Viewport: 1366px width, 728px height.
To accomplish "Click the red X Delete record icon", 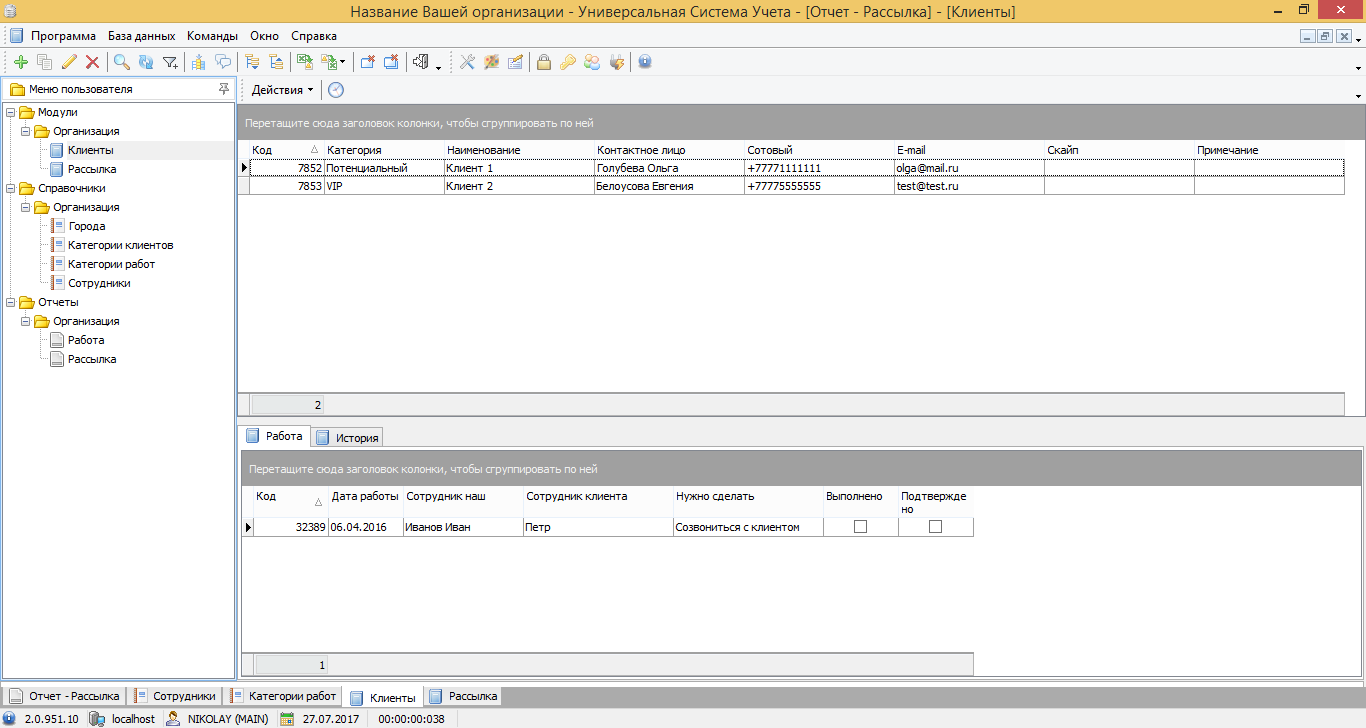I will coord(92,62).
